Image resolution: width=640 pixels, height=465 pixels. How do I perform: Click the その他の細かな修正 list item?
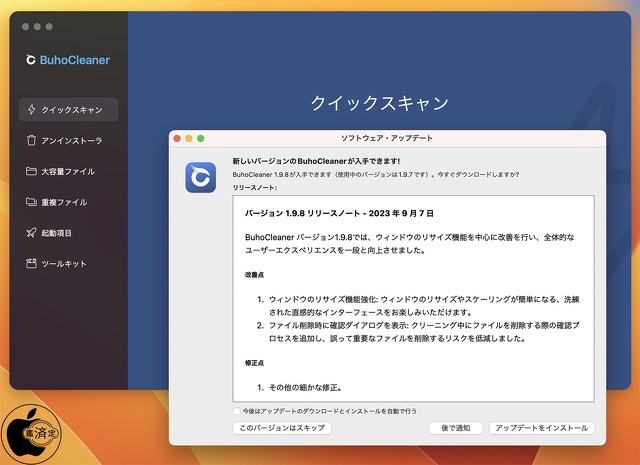click(305, 387)
